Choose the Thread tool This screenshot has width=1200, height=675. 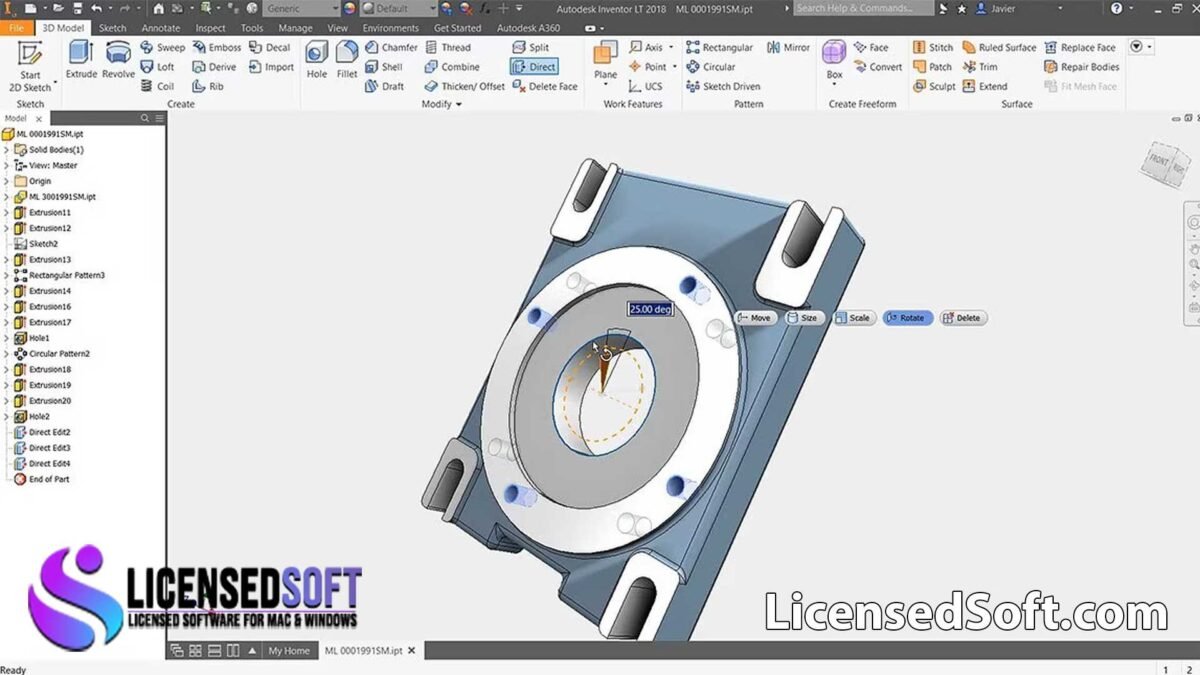tap(447, 47)
